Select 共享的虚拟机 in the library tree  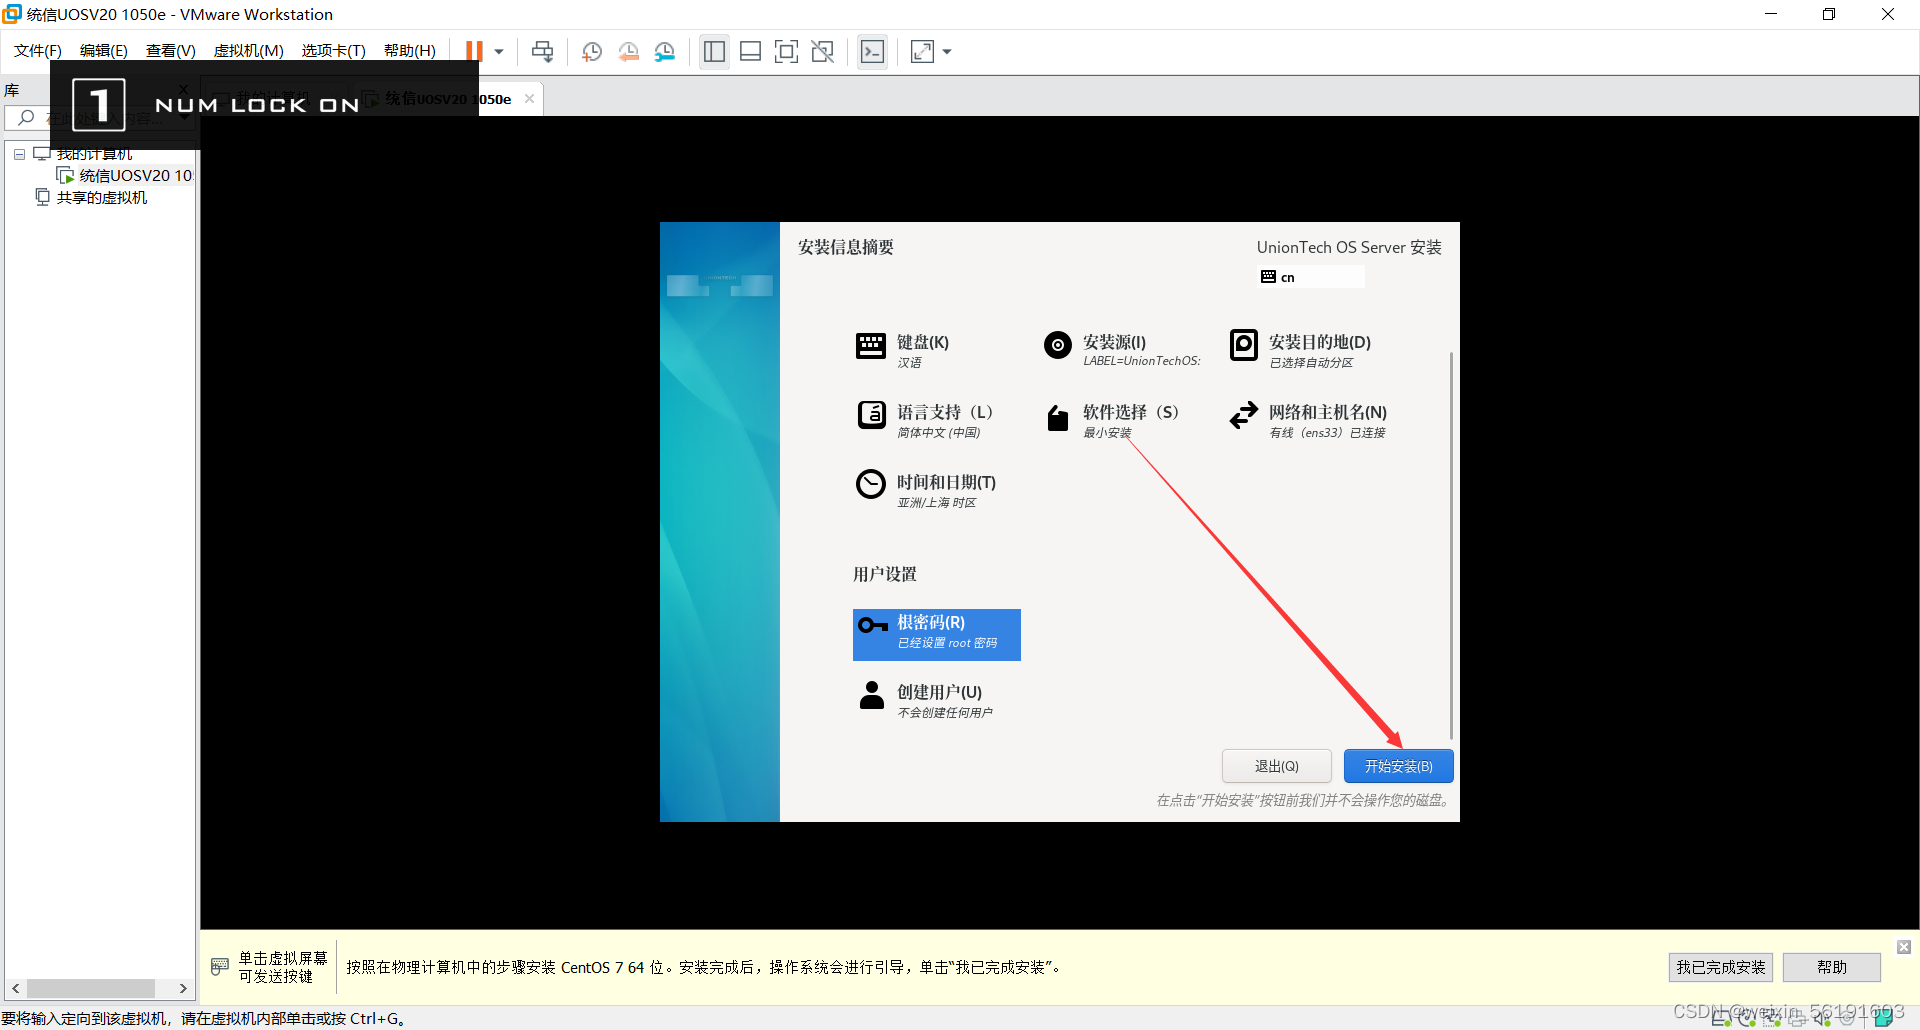point(92,198)
